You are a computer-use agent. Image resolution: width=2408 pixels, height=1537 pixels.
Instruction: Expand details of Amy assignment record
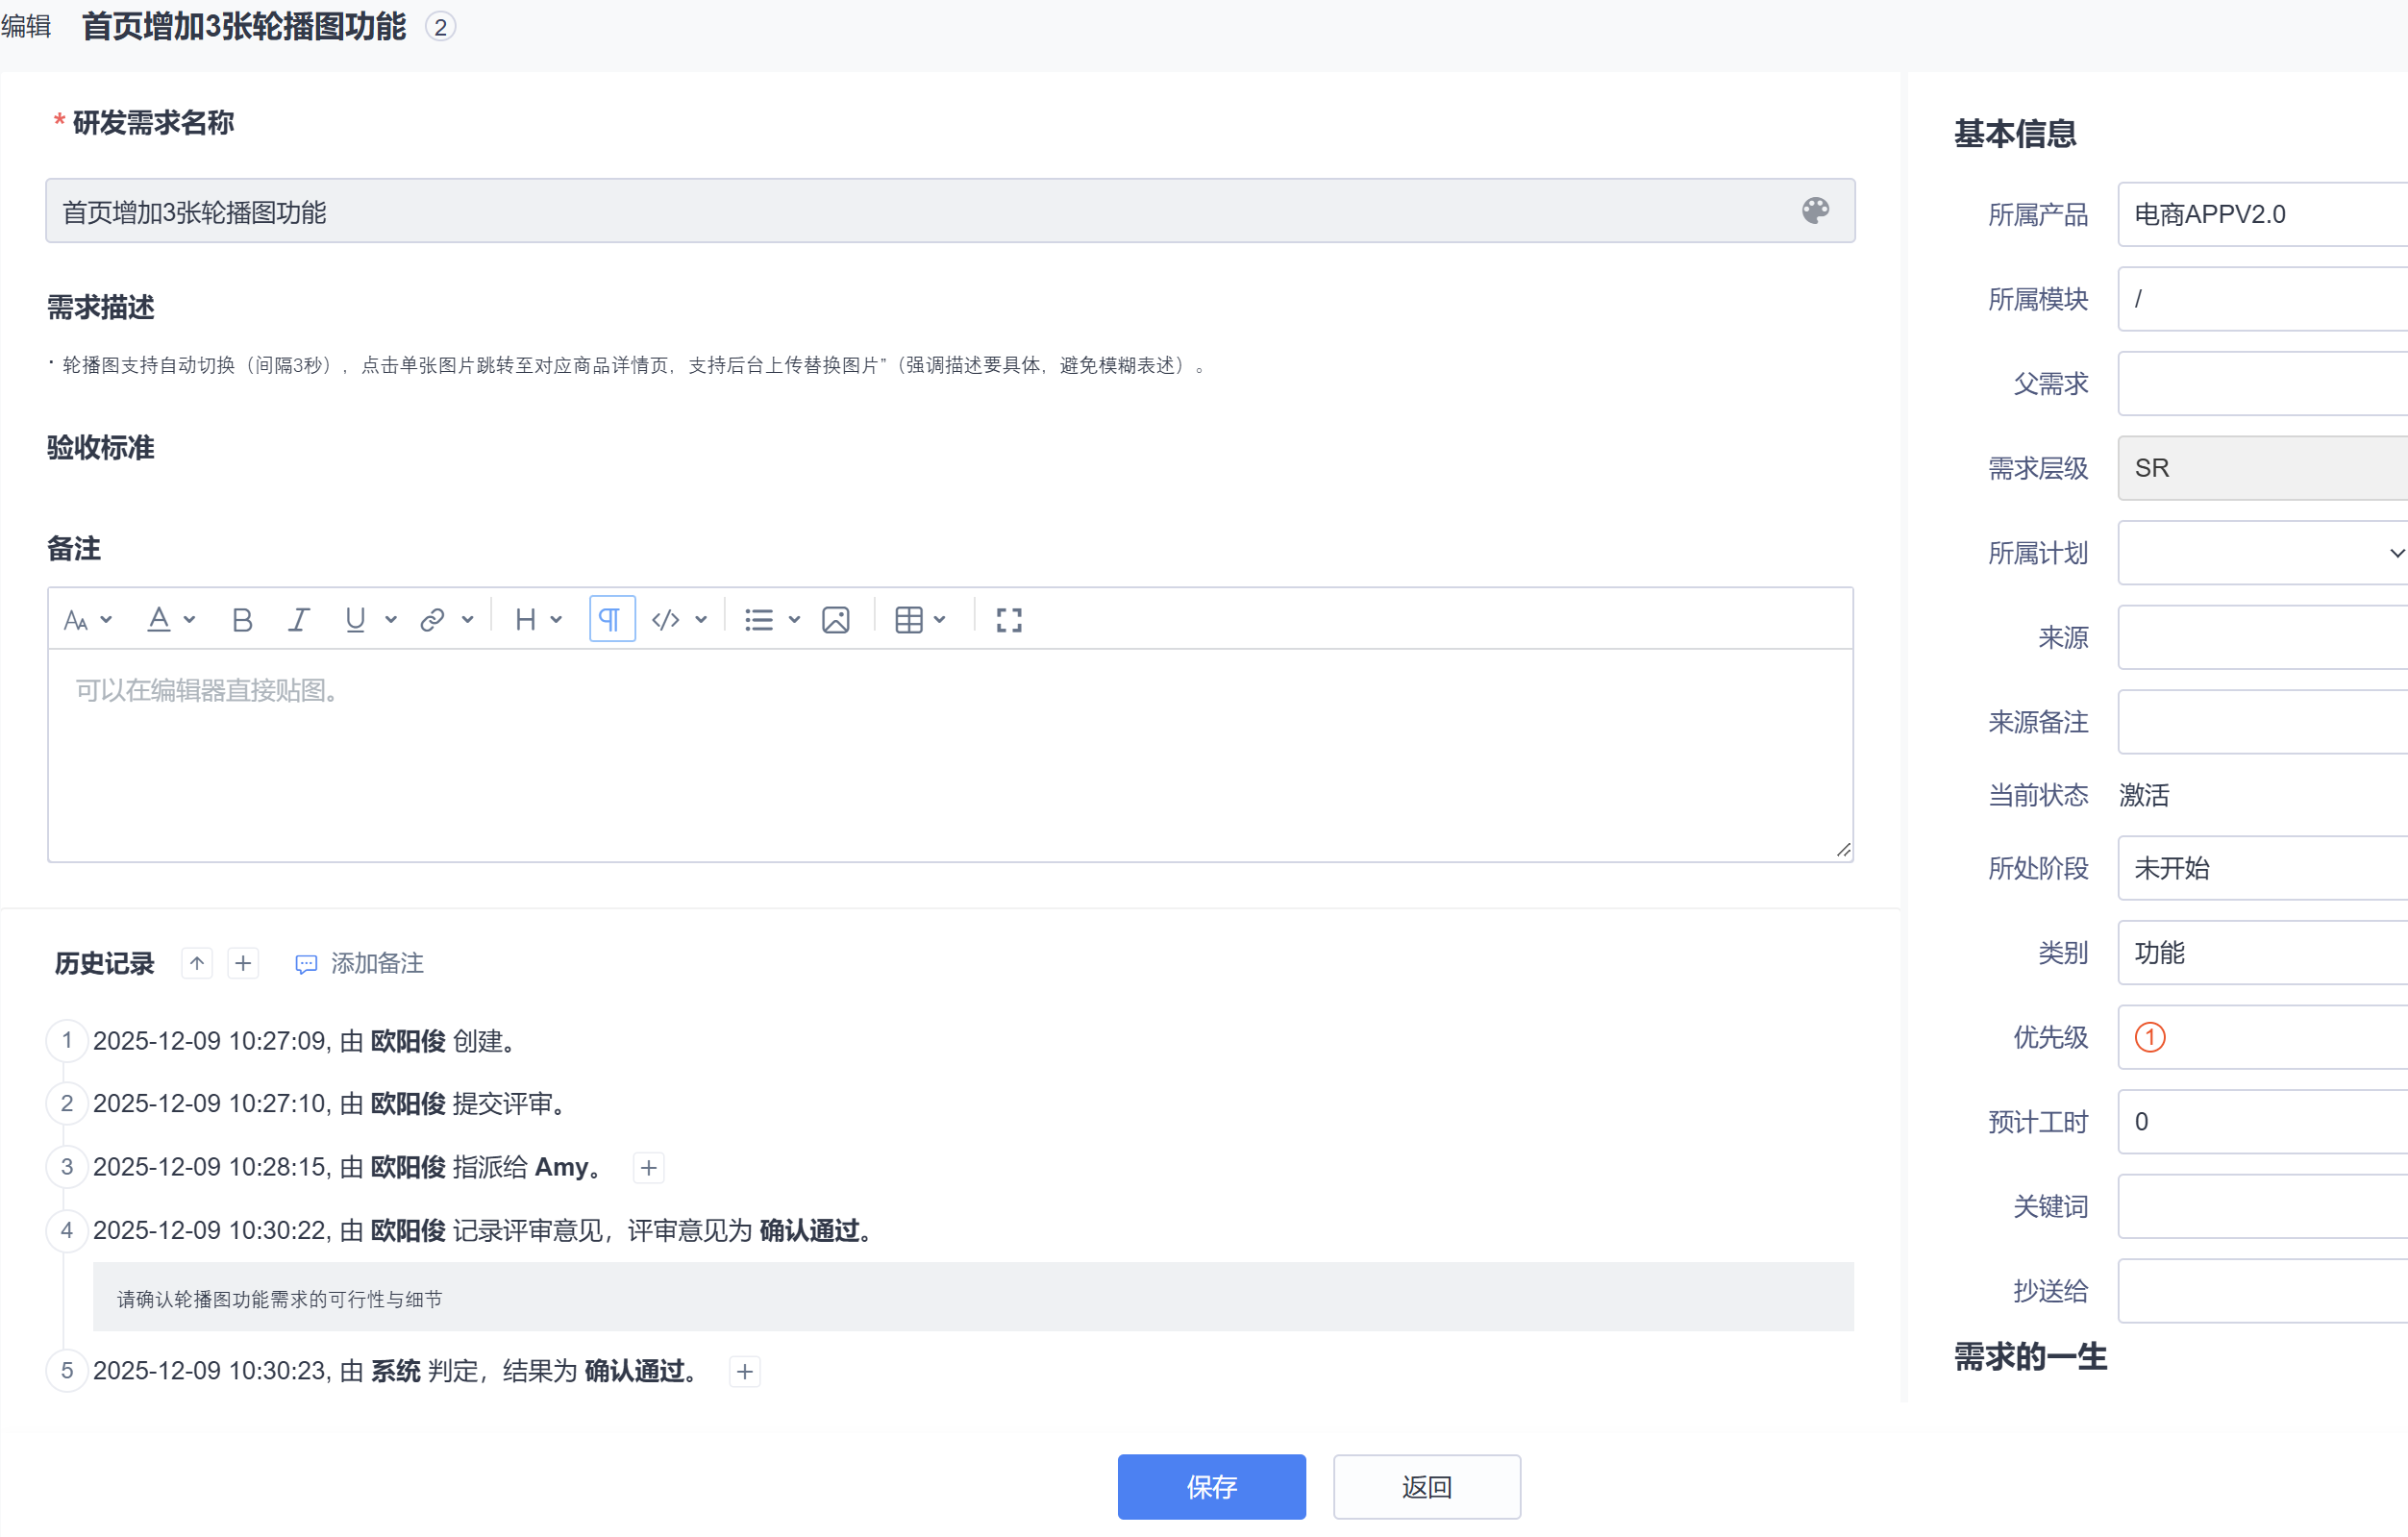tap(649, 1167)
